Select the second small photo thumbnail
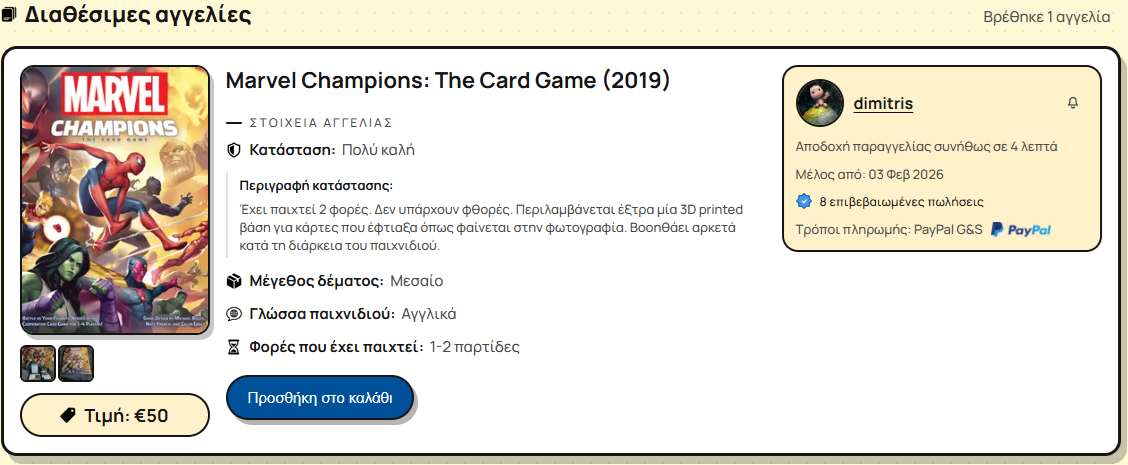This screenshot has height=465, width=1128. (76, 363)
